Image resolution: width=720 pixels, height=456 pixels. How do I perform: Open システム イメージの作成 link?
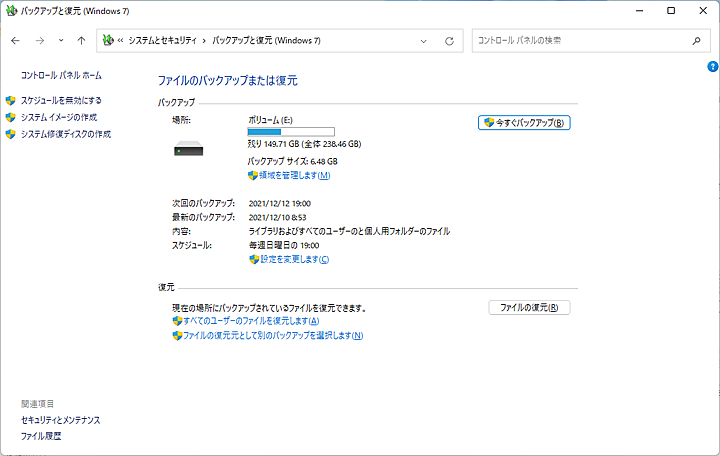pyautogui.click(x=59, y=117)
